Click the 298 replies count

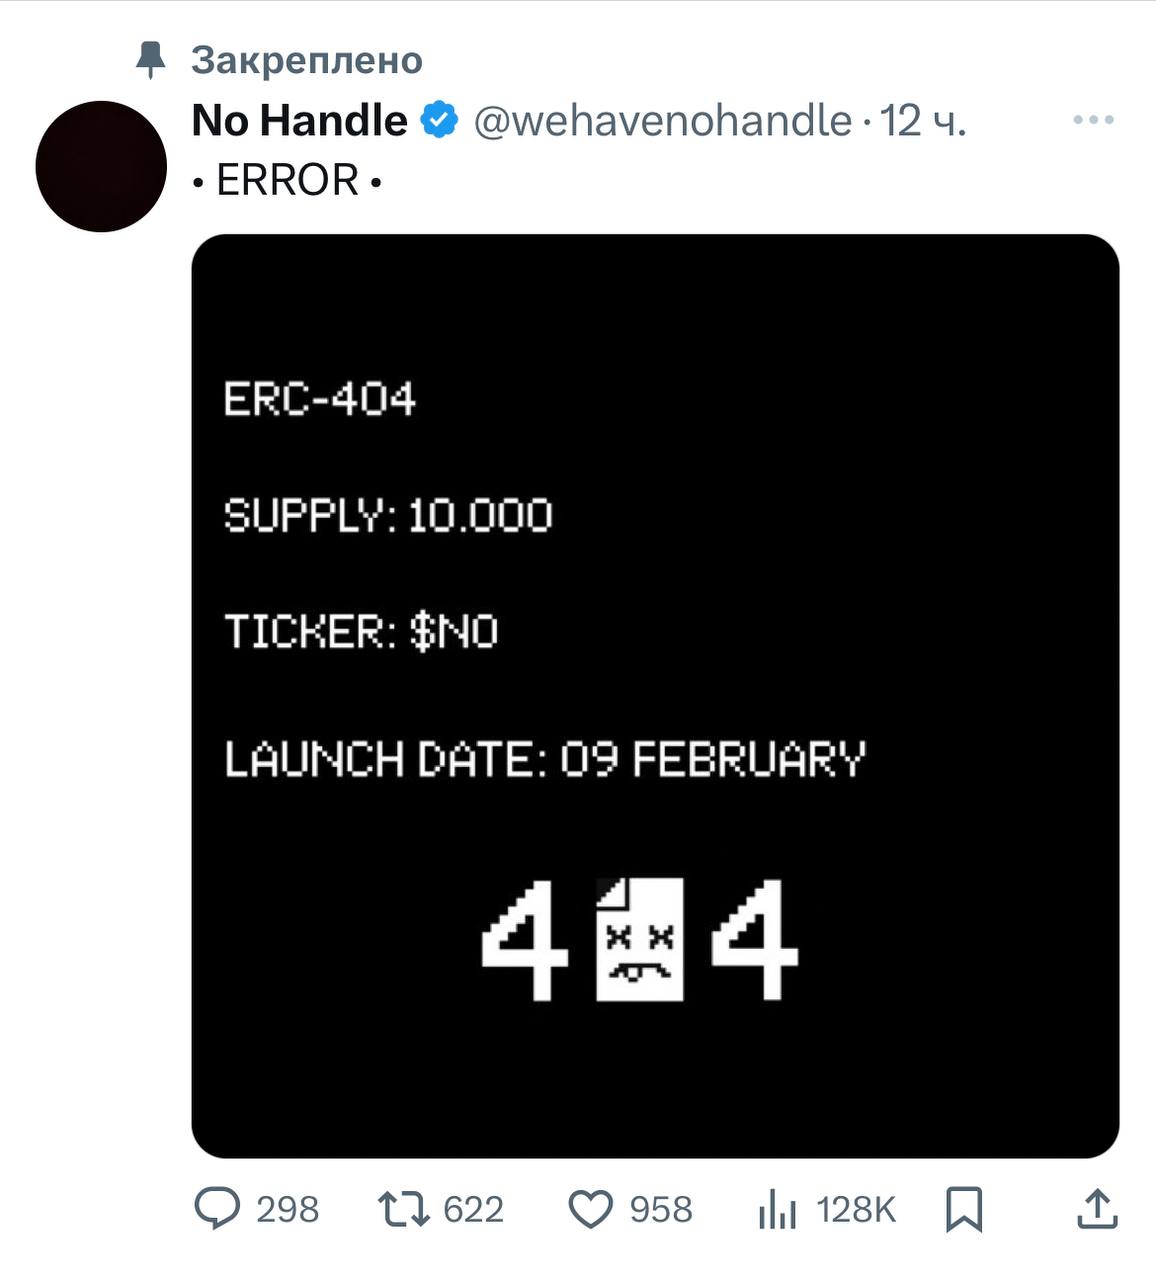click(287, 1209)
